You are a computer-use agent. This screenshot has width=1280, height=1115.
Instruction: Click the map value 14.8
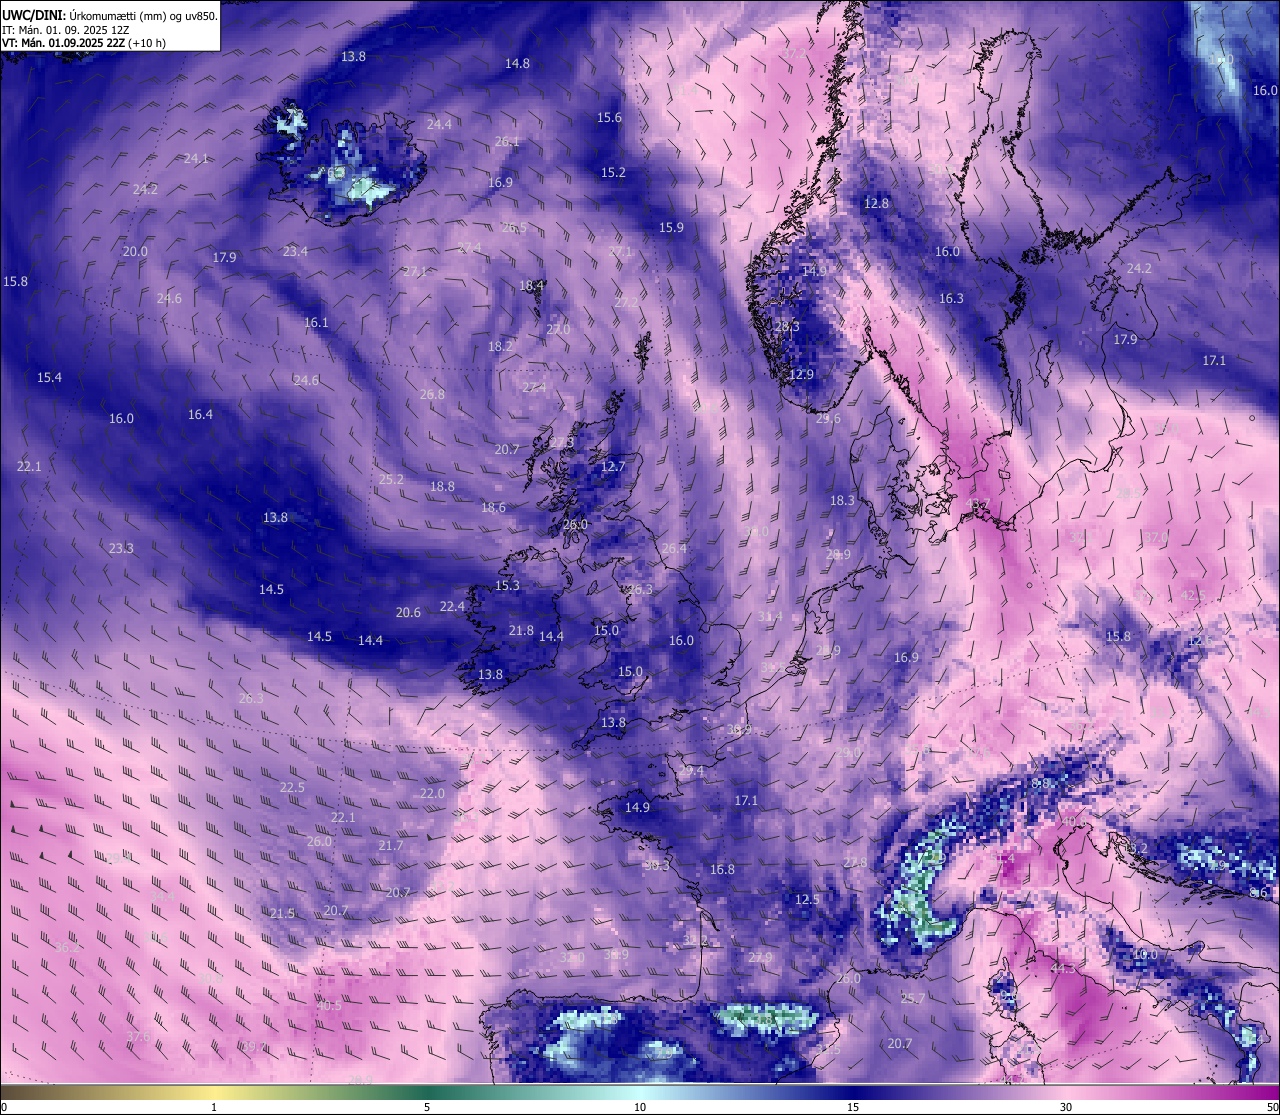[x=517, y=63]
